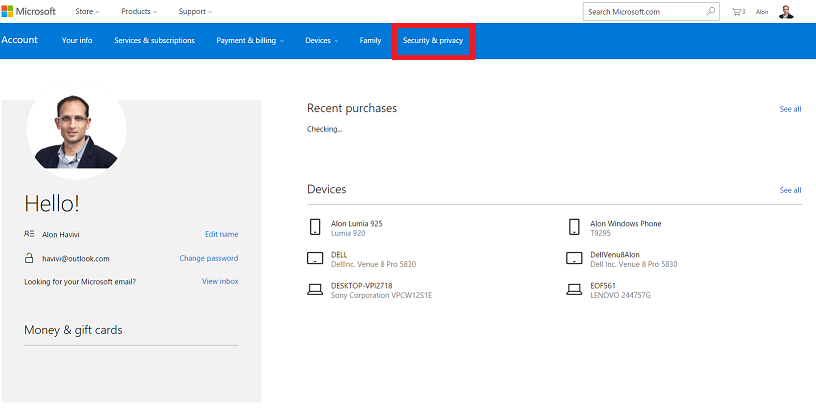This screenshot has height=412, width=816.
Task: Click the Alon Windows Phone device icon
Action: 574,227
